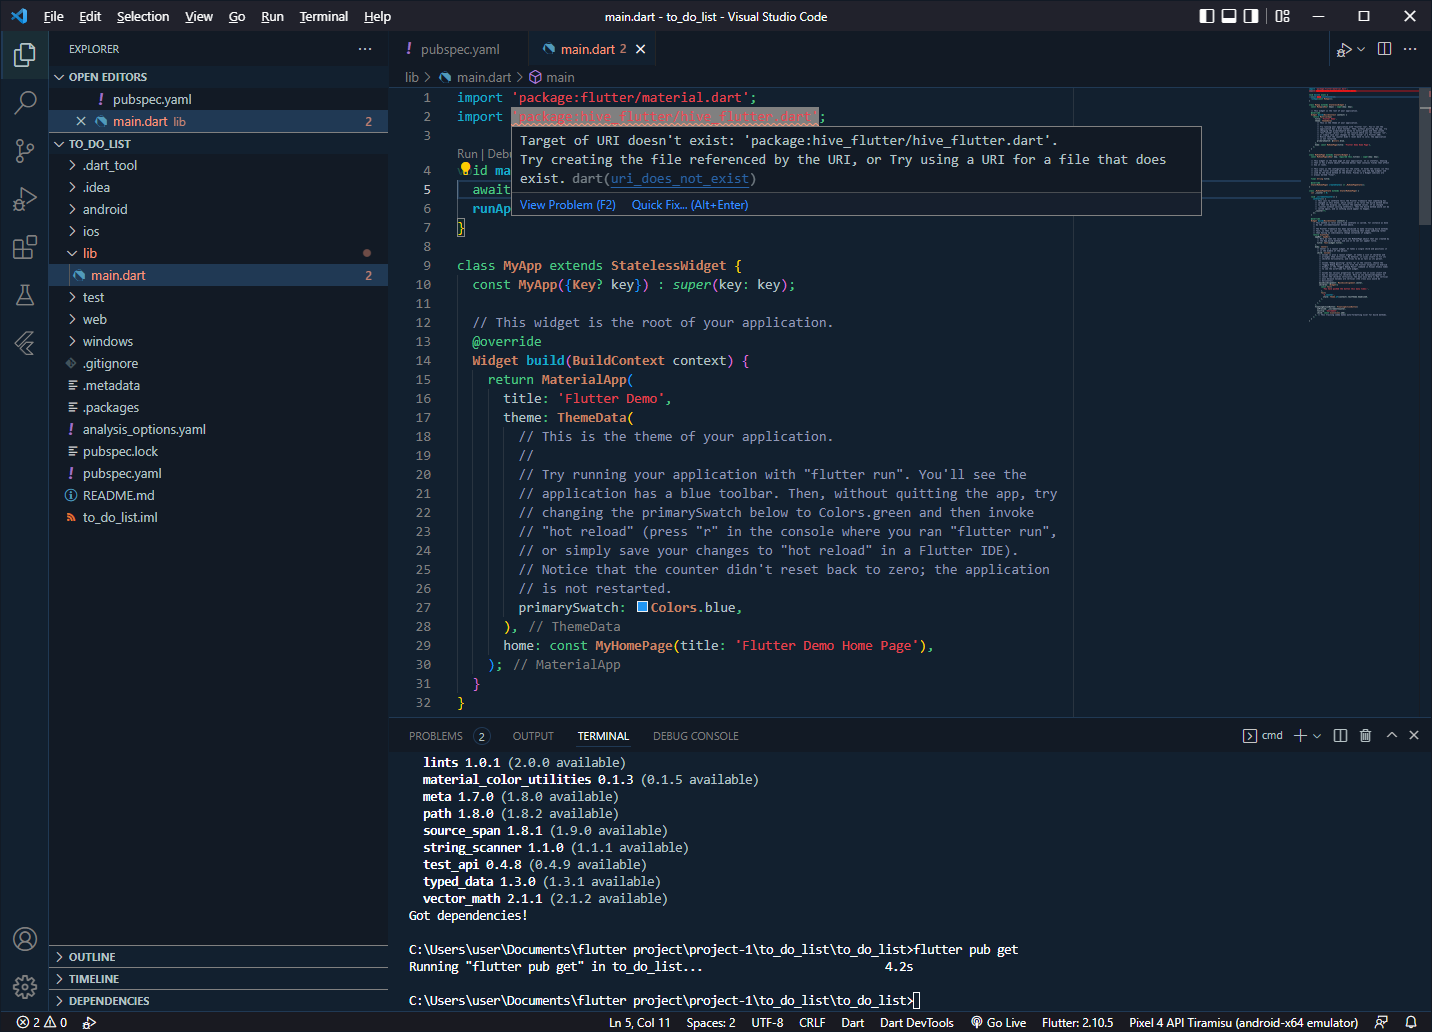Open Customize Layout icon in title bar
Image resolution: width=1432 pixels, height=1032 pixels.
coord(1283,16)
